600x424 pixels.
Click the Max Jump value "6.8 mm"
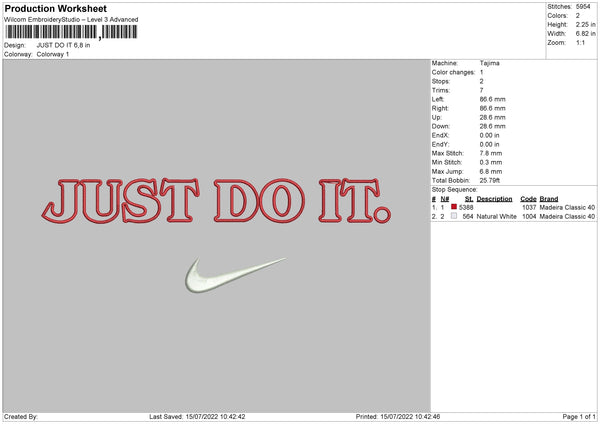pyautogui.click(x=491, y=171)
